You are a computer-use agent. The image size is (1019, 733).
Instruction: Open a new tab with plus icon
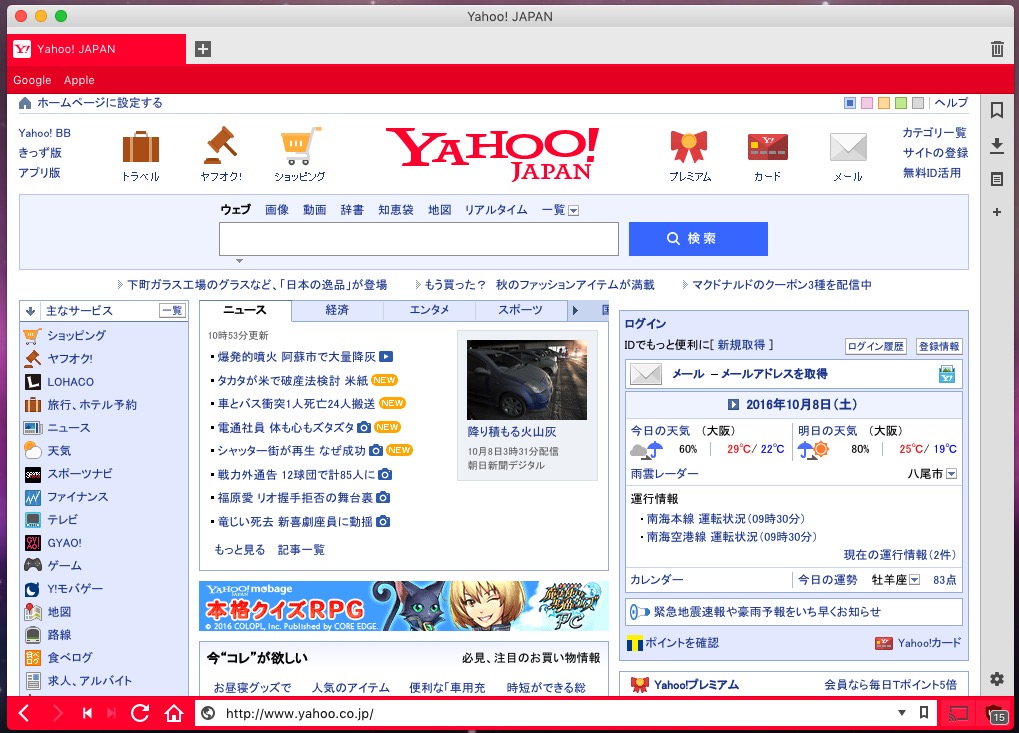tap(203, 49)
